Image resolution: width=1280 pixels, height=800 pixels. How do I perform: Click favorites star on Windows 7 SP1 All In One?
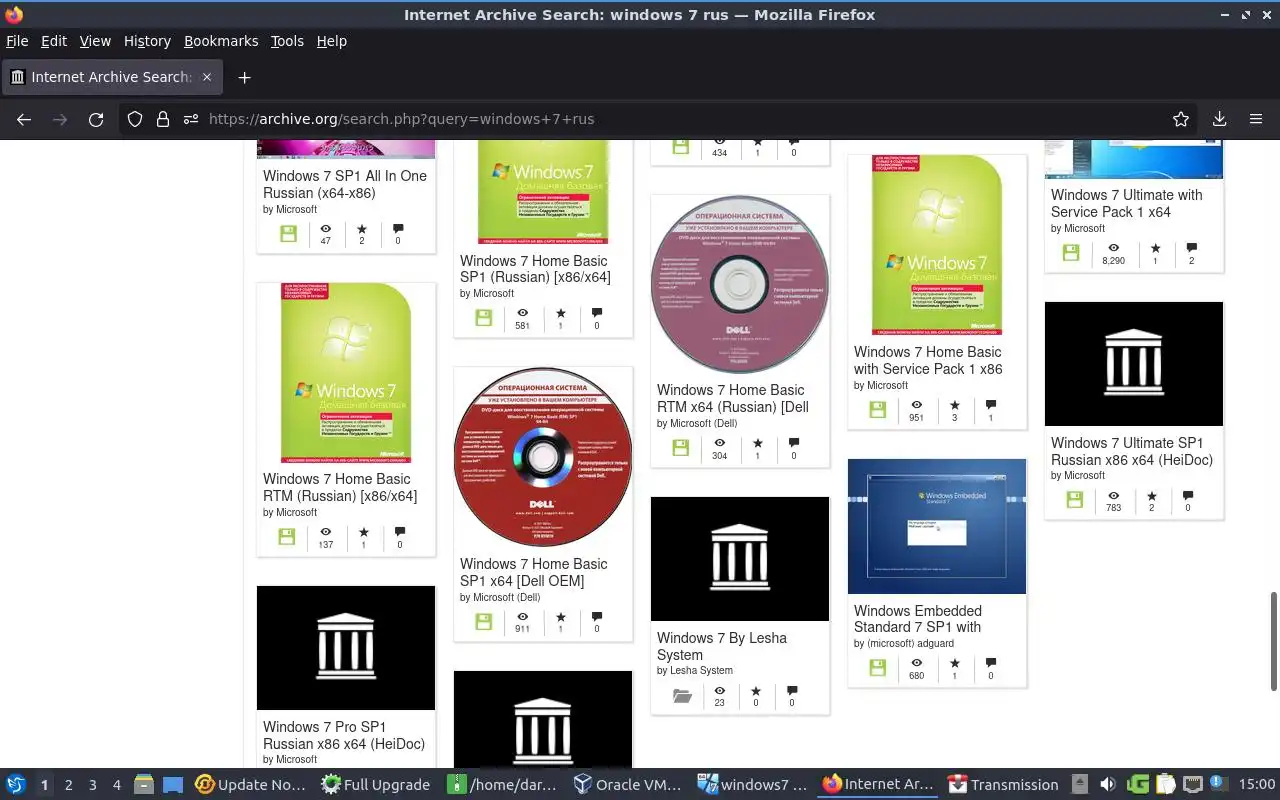tap(362, 229)
